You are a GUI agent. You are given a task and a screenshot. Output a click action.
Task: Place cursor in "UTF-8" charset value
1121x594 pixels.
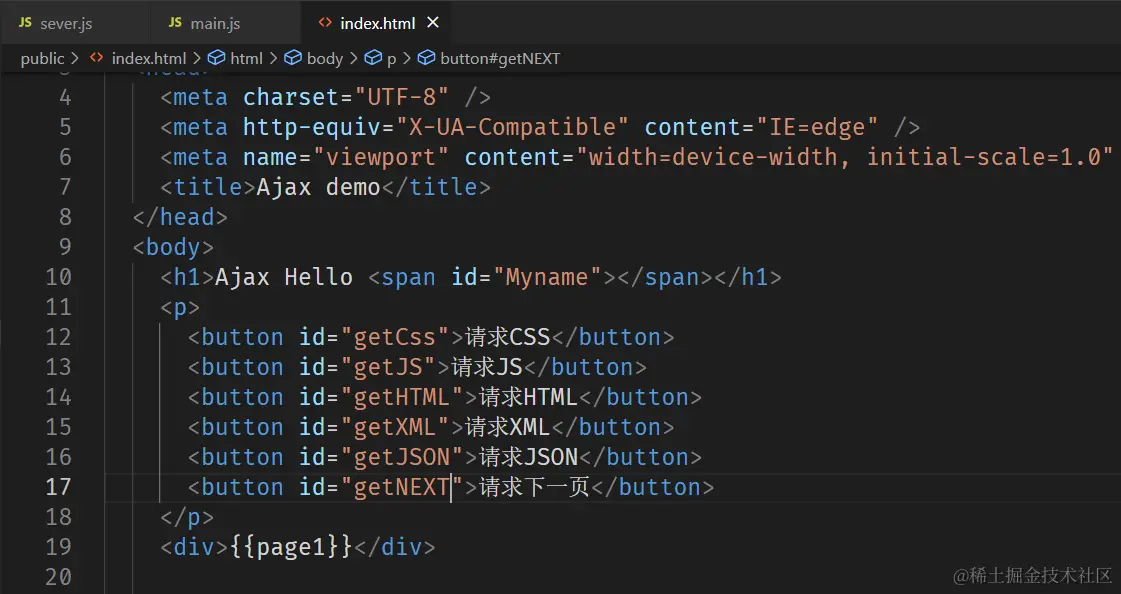[402, 97]
